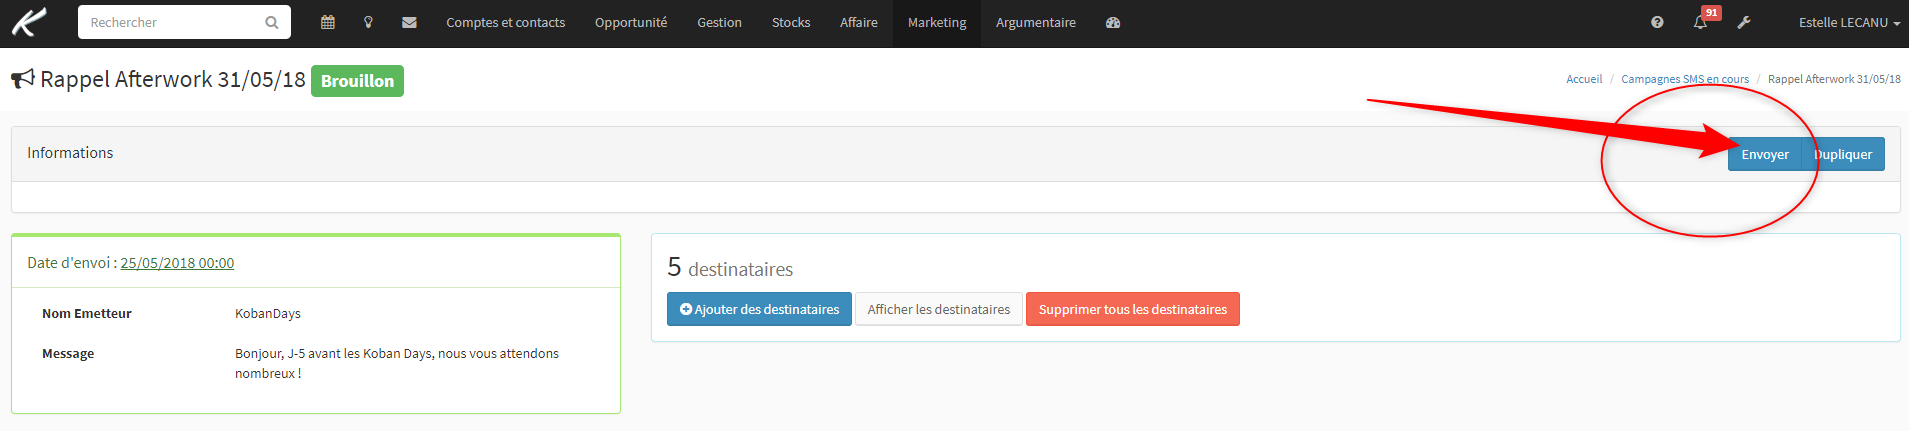
Task: Open the Stocks menu
Action: coord(791,22)
